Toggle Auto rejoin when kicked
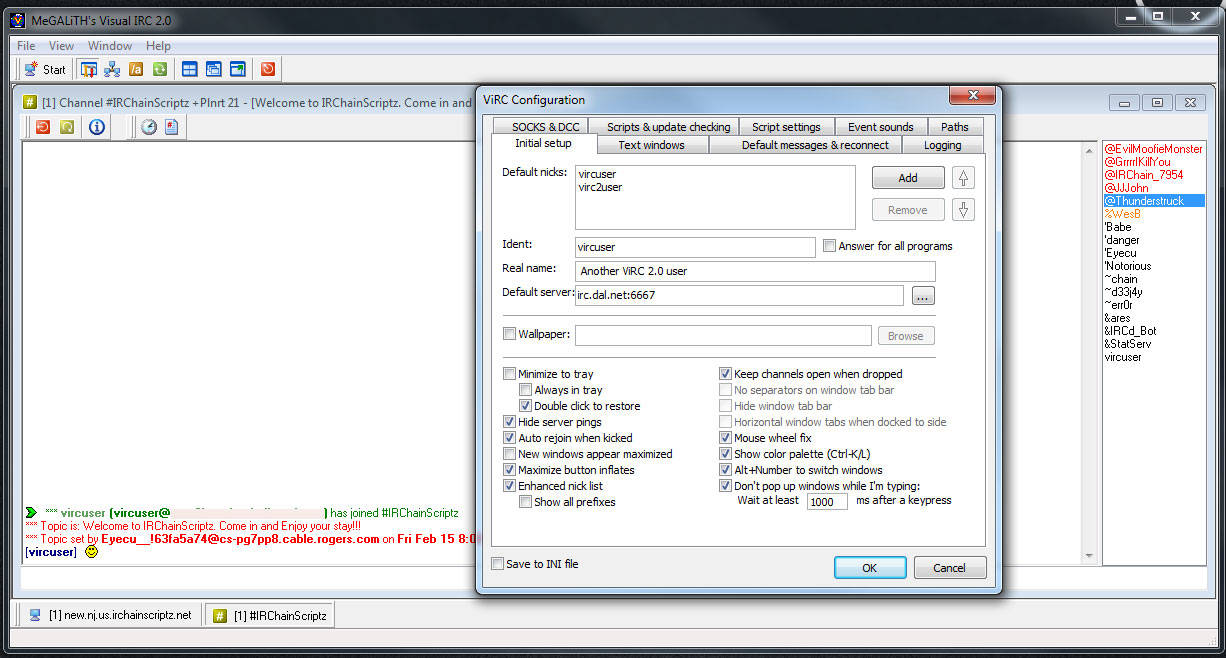This screenshot has height=658, width=1226. (x=510, y=438)
